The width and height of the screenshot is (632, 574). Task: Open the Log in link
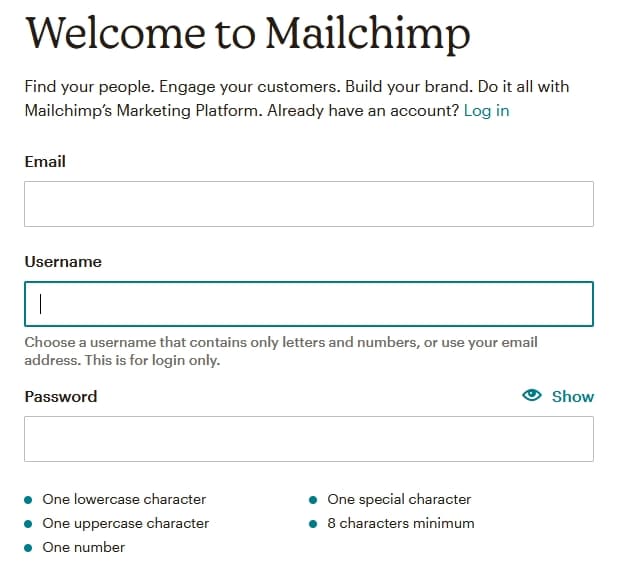click(486, 110)
